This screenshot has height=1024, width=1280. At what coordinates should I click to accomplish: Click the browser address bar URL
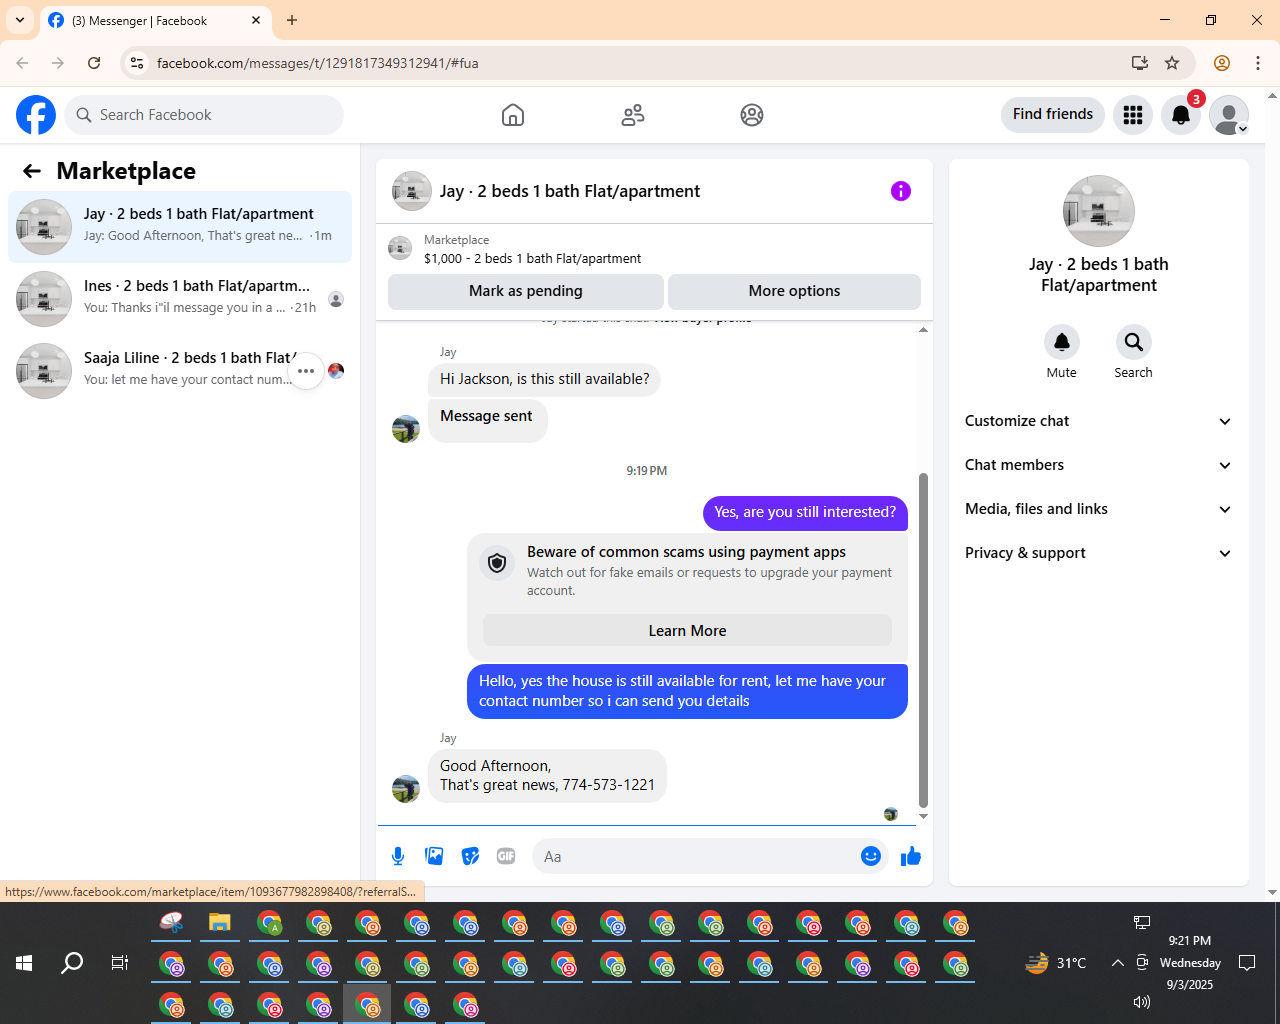coord(318,63)
